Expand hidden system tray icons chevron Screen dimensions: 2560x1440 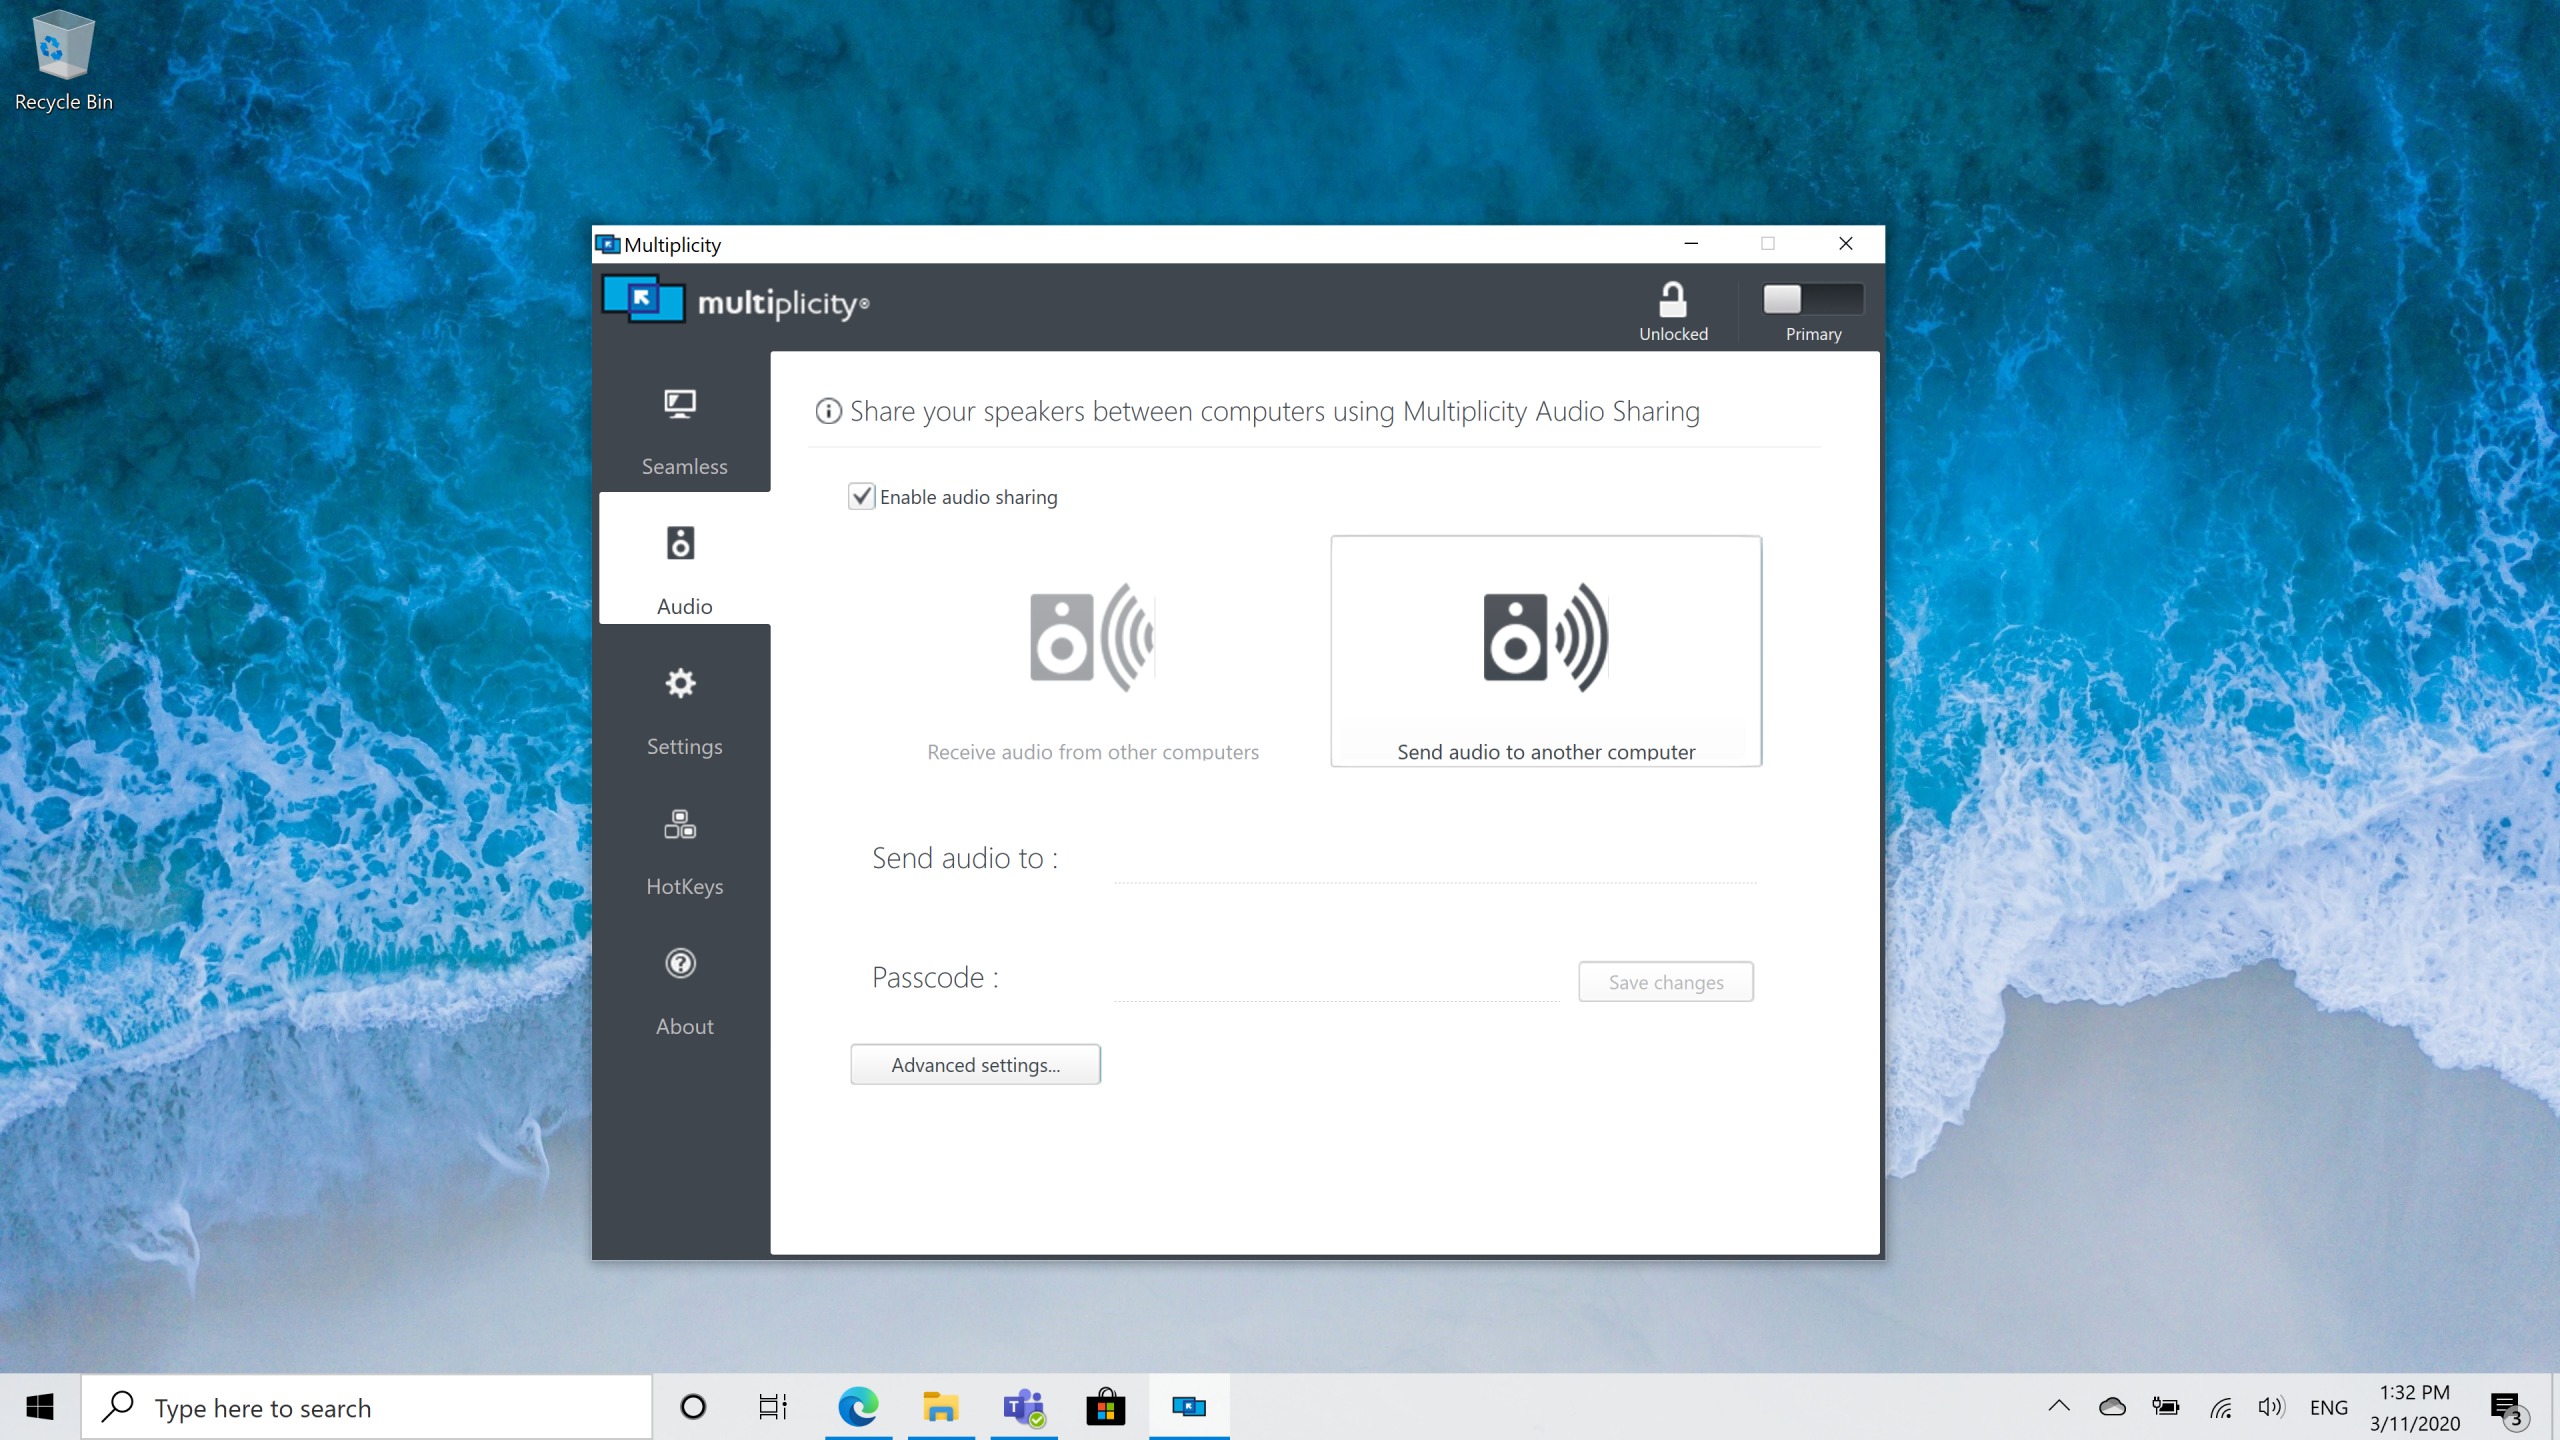(x=2058, y=1407)
